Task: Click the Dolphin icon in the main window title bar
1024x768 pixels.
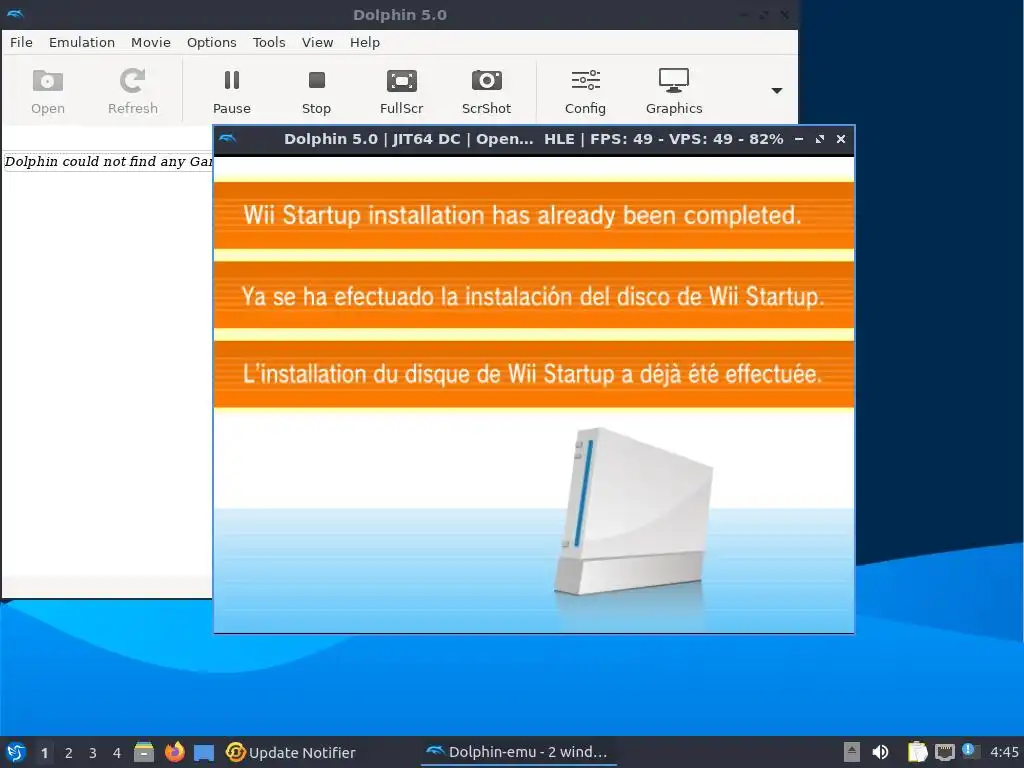Action: (14, 14)
